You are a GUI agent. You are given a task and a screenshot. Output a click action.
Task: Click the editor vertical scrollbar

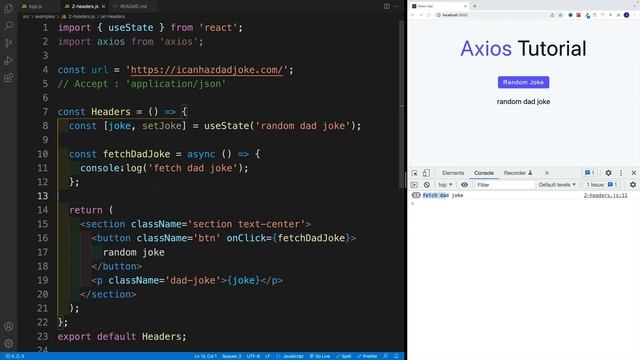pyautogui.click(x=402, y=104)
